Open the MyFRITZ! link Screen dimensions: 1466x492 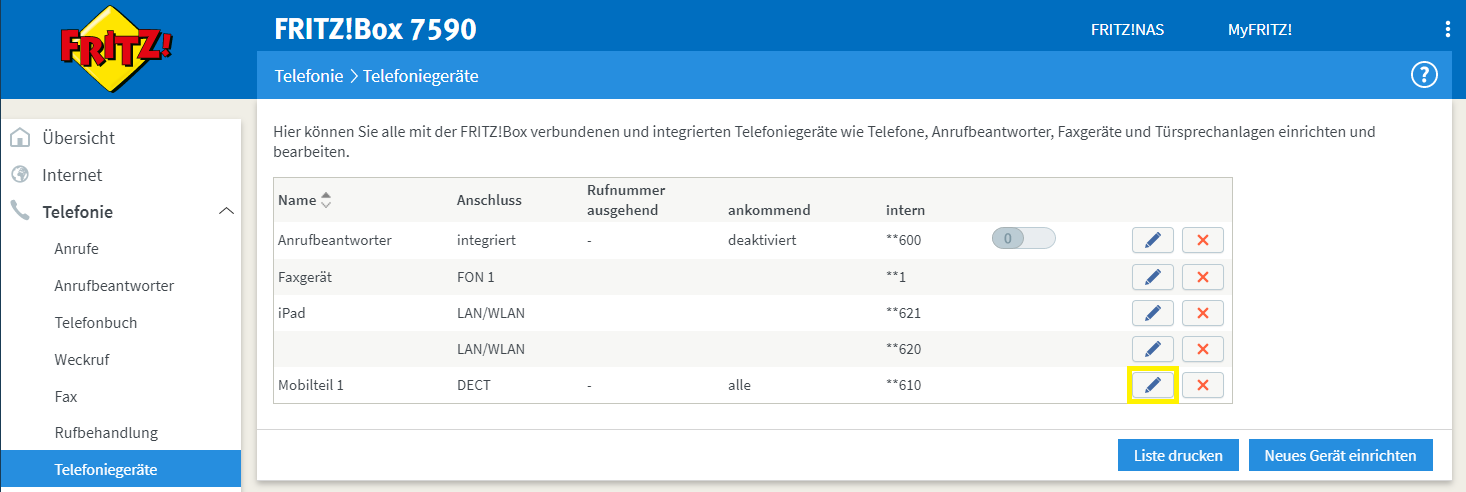tap(1259, 30)
